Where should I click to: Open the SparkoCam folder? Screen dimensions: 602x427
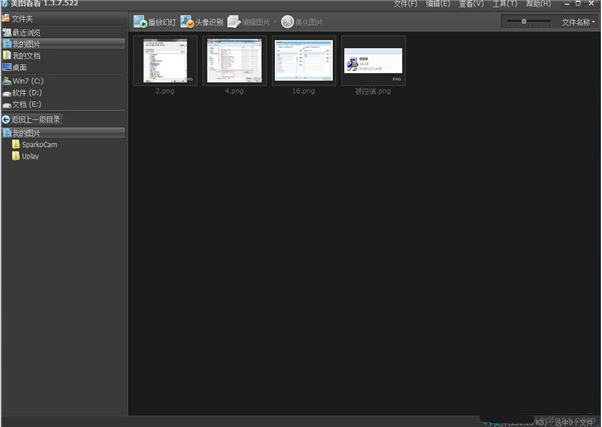tap(39, 145)
